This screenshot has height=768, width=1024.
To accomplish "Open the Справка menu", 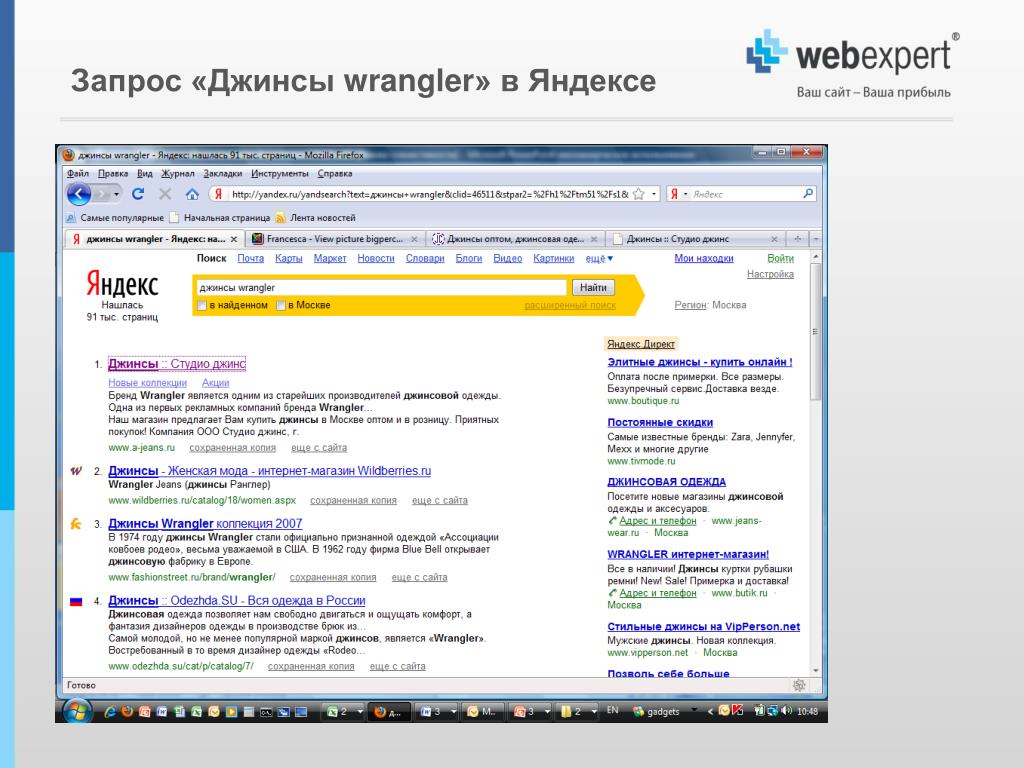I will [335, 174].
